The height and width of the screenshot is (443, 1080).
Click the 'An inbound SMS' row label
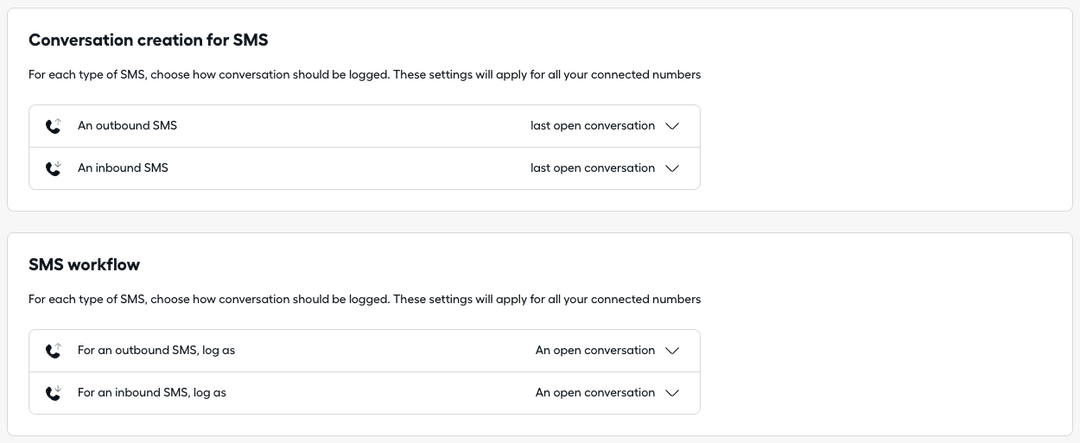click(123, 168)
